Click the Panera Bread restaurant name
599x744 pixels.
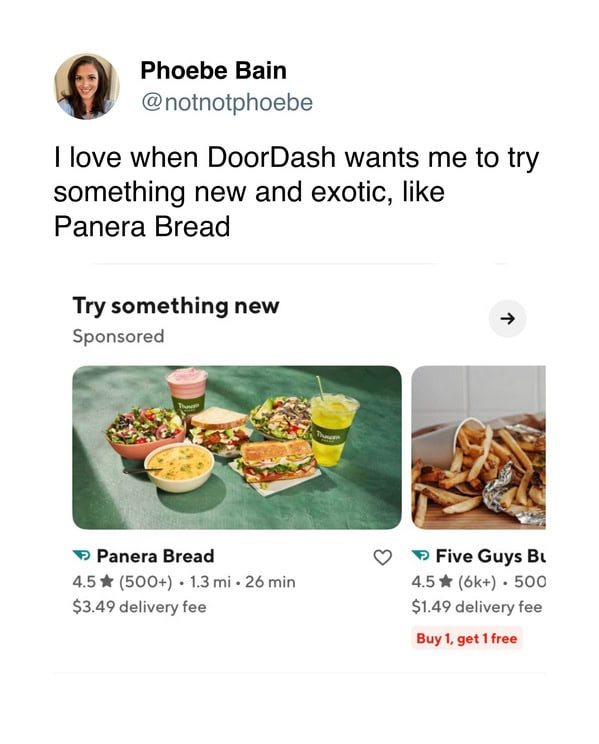155,556
